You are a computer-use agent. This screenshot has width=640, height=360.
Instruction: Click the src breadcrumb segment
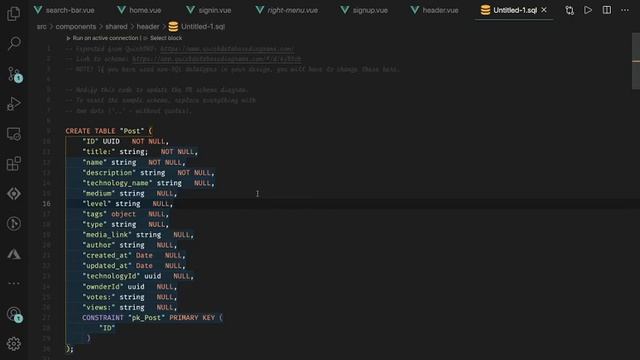coord(41,27)
